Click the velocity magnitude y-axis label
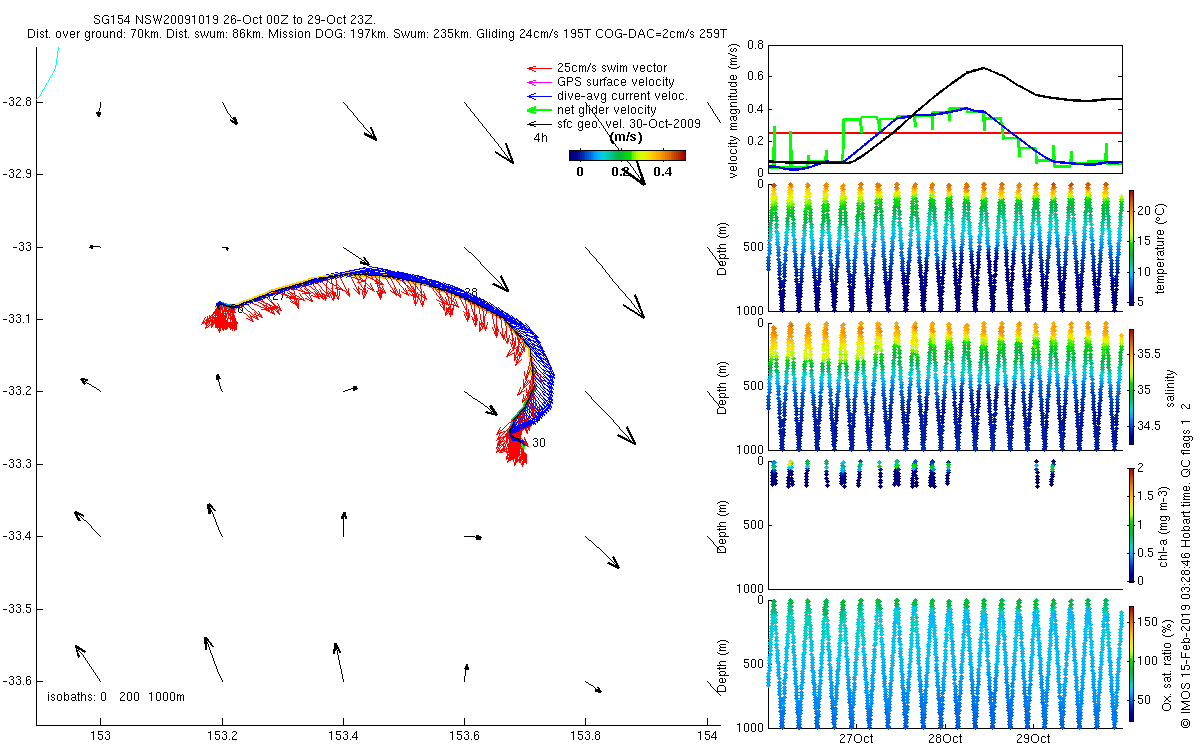The image size is (1200, 750). pyautogui.click(x=734, y=112)
